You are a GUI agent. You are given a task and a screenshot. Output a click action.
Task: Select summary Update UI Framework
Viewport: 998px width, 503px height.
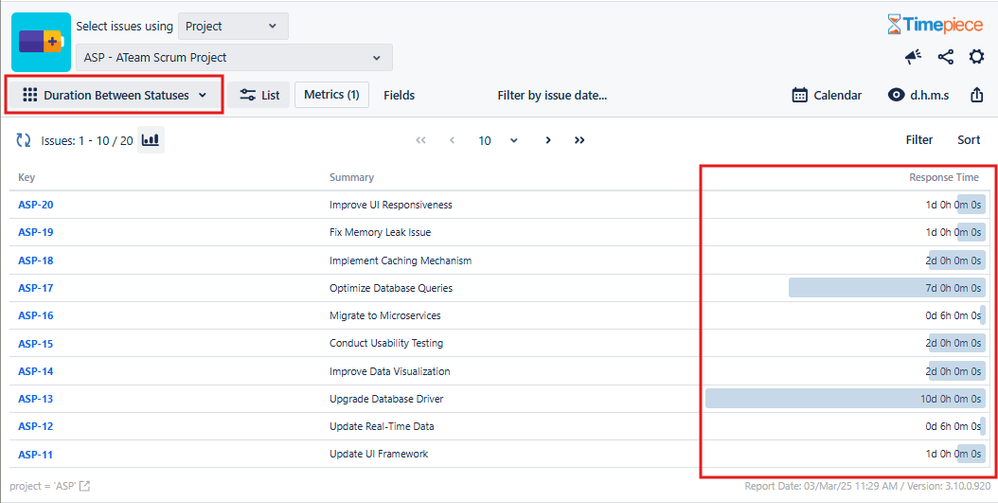[379, 455]
